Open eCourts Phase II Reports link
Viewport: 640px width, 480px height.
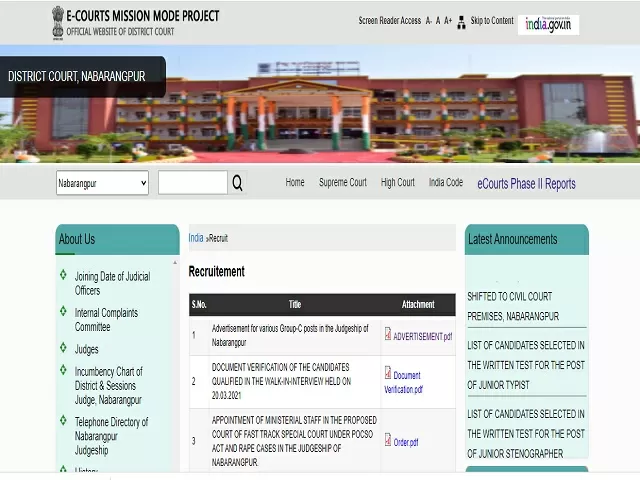(x=526, y=184)
